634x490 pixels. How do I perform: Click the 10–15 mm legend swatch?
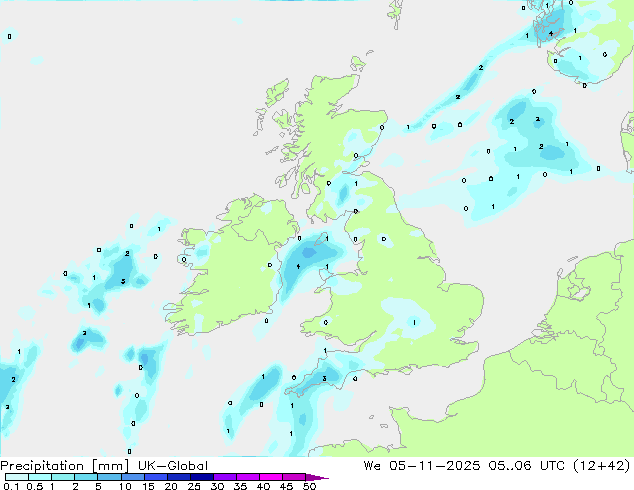(132, 477)
